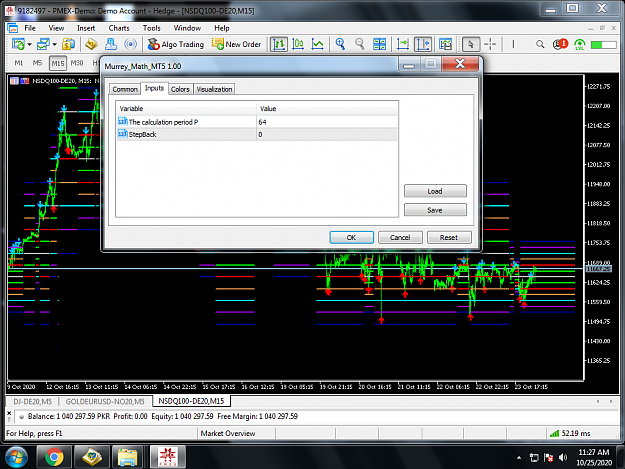The image size is (625, 469).
Task: Open the Windows Start button
Action: pyautogui.click(x=16, y=457)
